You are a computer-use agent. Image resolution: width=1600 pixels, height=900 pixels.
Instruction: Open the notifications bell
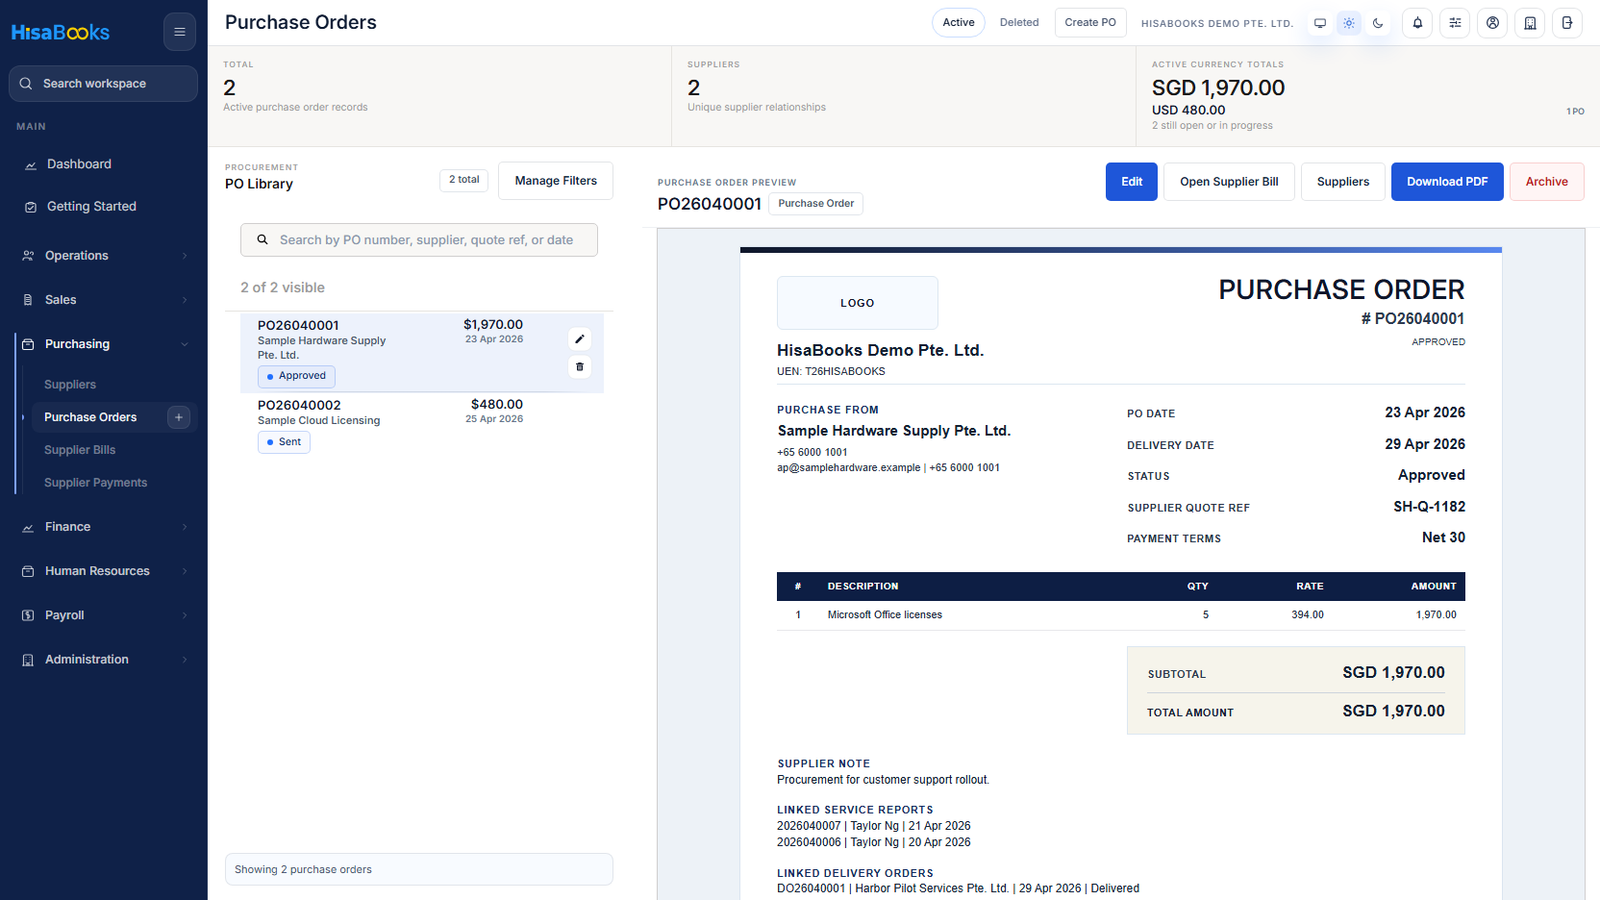(x=1417, y=23)
